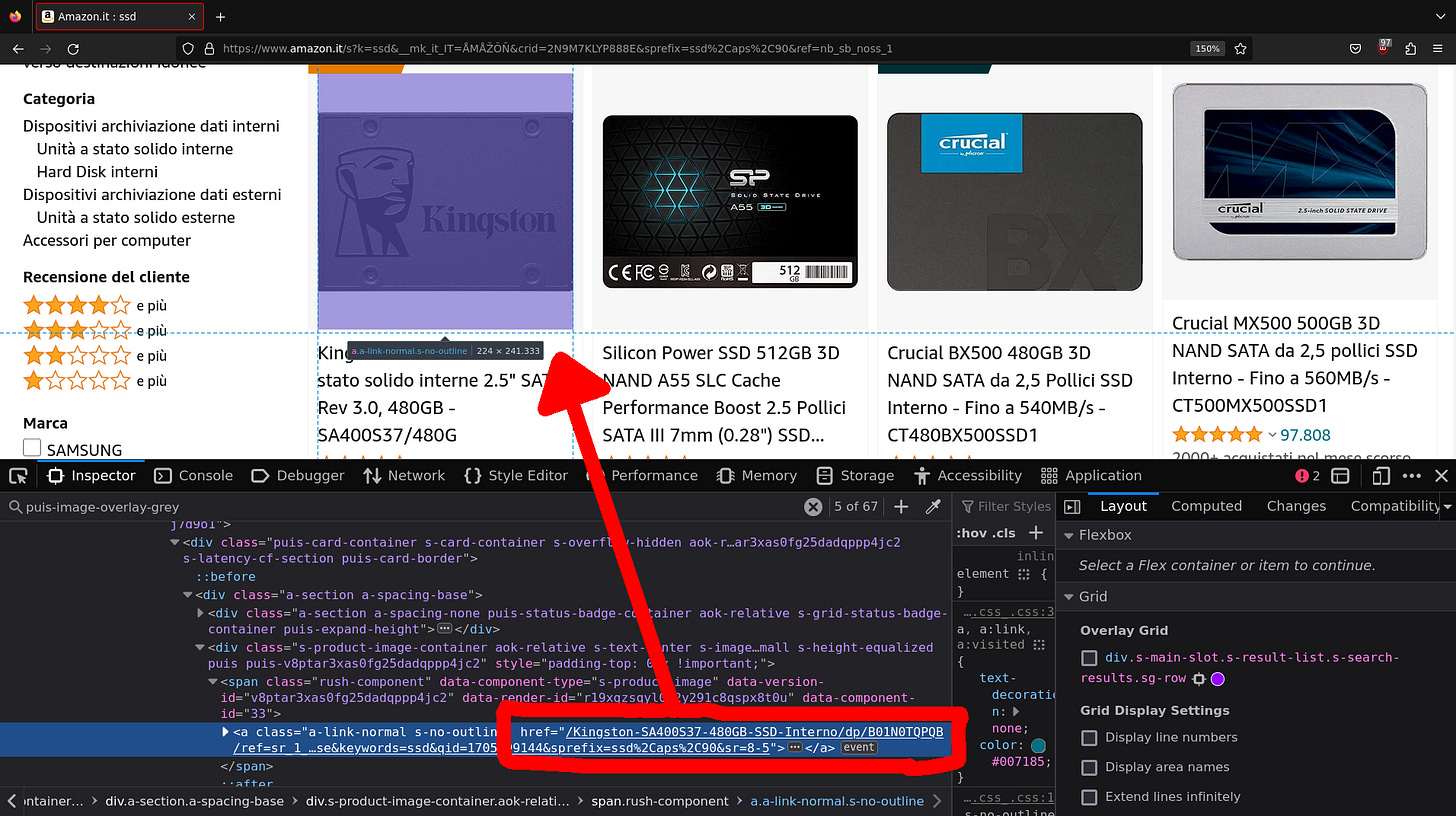Select the eyedropper icon next to the markup search
Image resolution: width=1456 pixels, height=816 pixels.
pyautogui.click(x=934, y=507)
